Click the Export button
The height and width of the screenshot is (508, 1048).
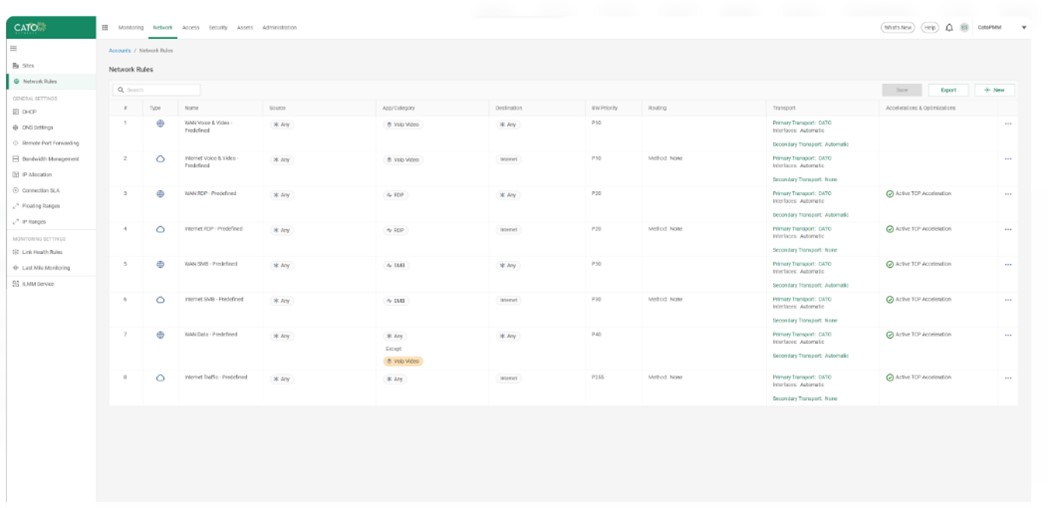(x=948, y=90)
